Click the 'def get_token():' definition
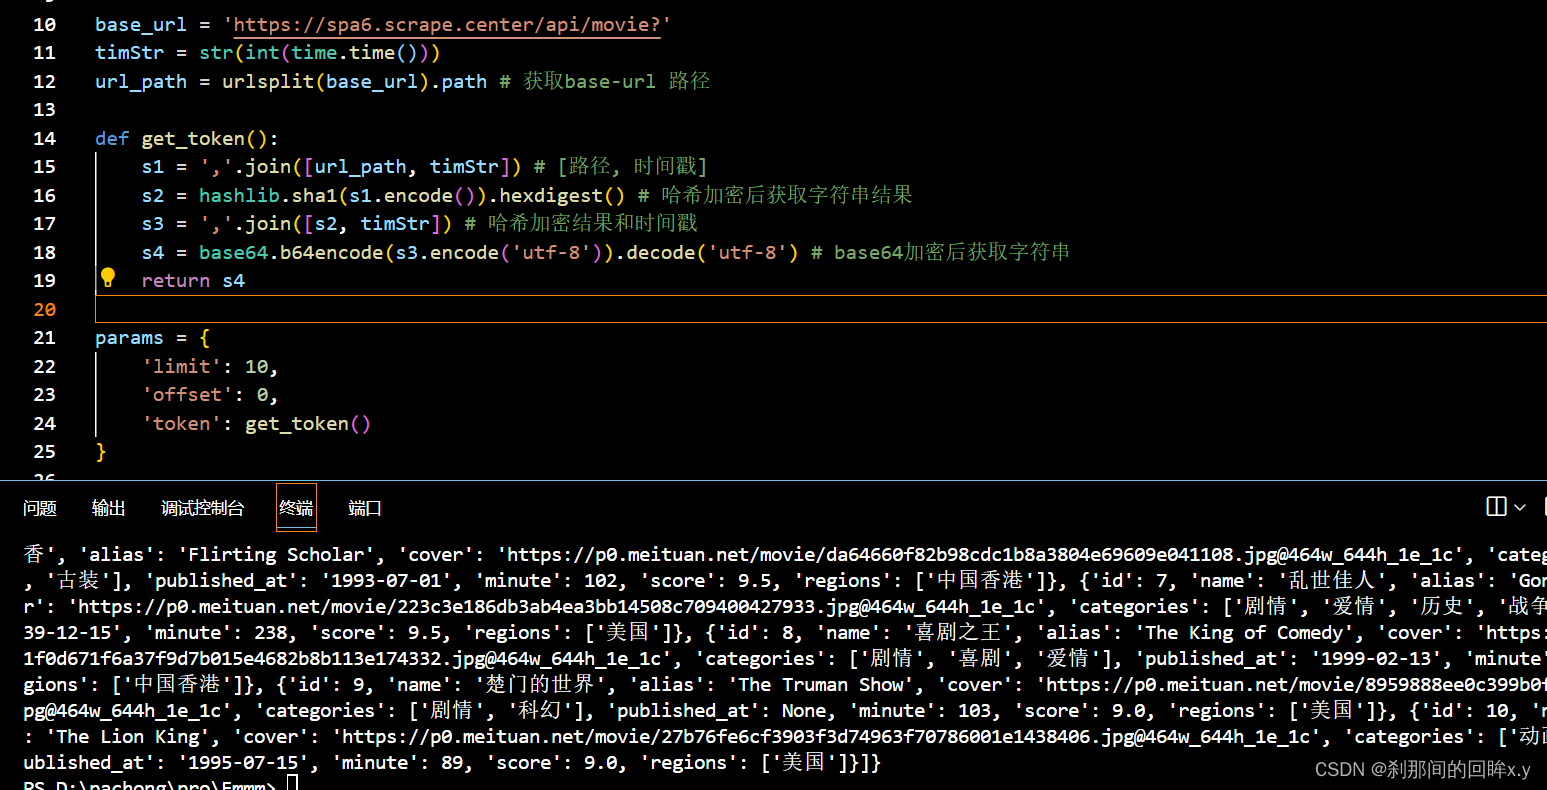This screenshot has width=1547, height=790. tap(187, 138)
